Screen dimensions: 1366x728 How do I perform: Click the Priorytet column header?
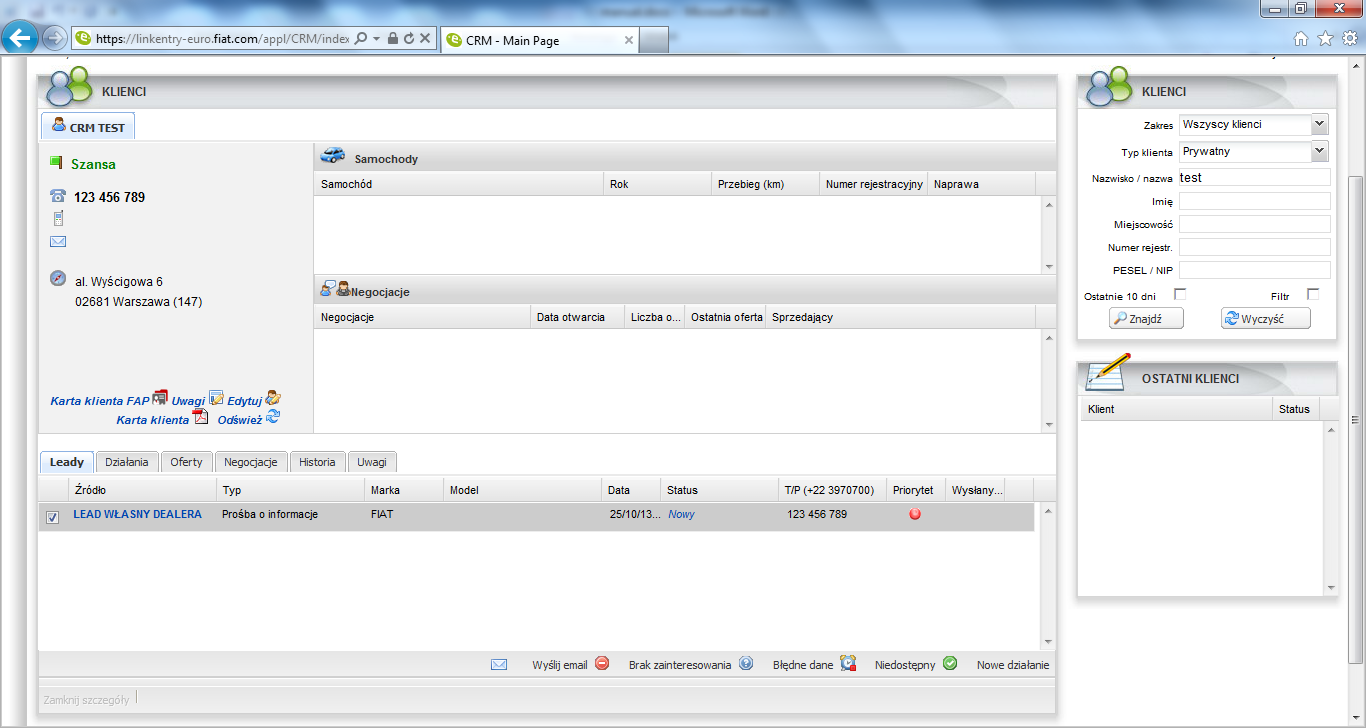pos(915,490)
